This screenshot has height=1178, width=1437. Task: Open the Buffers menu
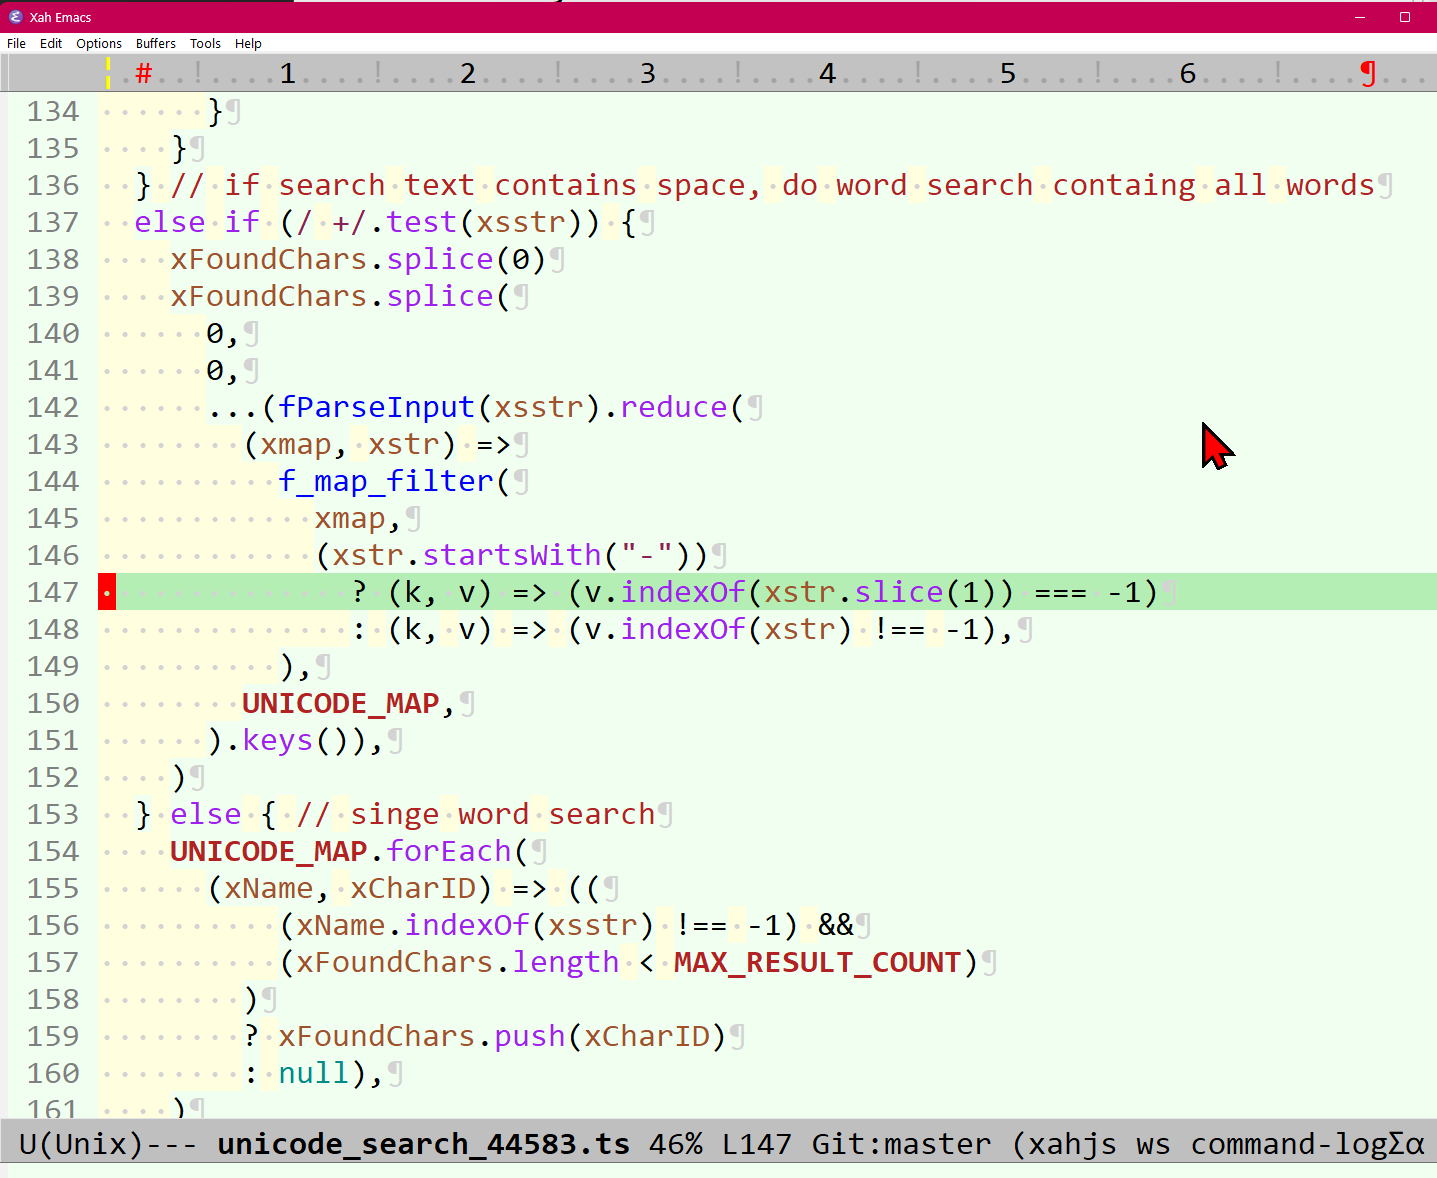155,43
